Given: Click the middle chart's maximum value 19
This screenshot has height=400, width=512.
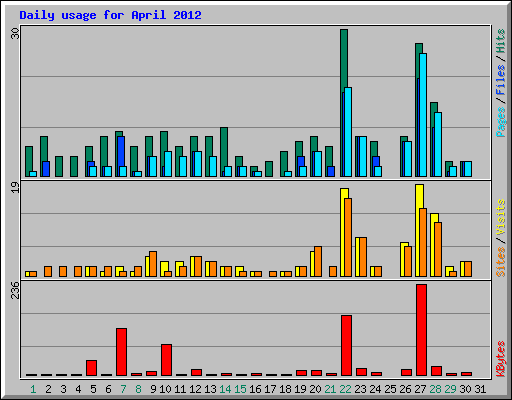Looking at the screenshot, I should (15, 187).
